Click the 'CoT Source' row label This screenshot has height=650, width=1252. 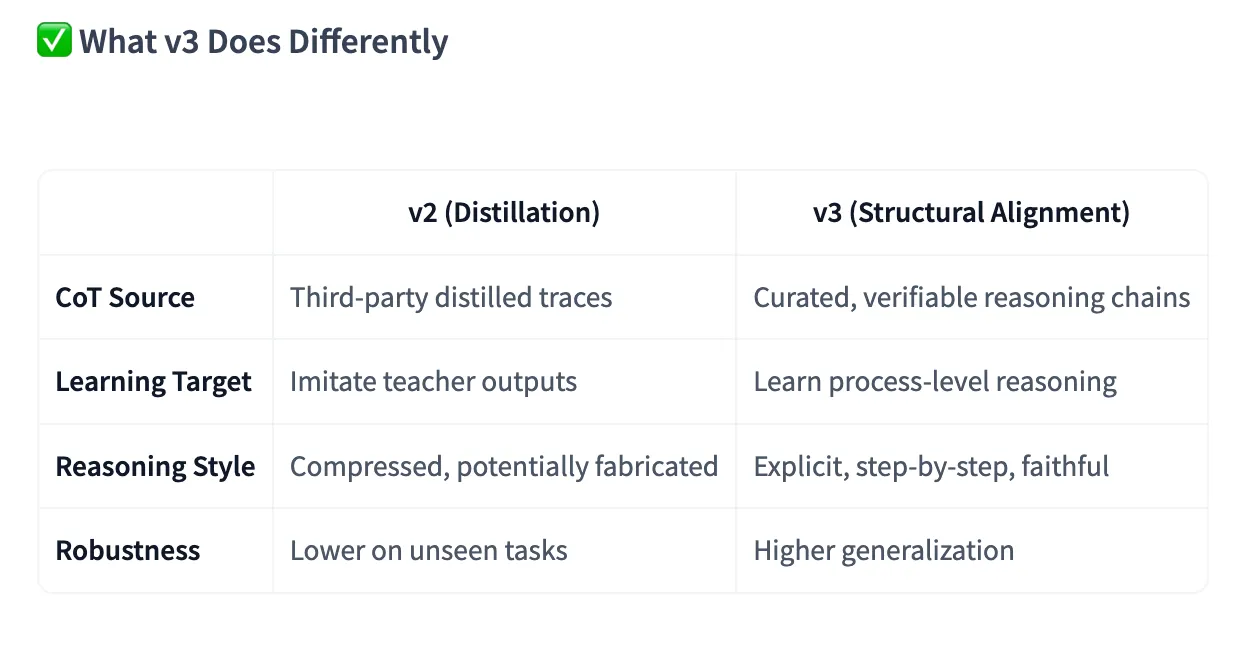(x=125, y=297)
